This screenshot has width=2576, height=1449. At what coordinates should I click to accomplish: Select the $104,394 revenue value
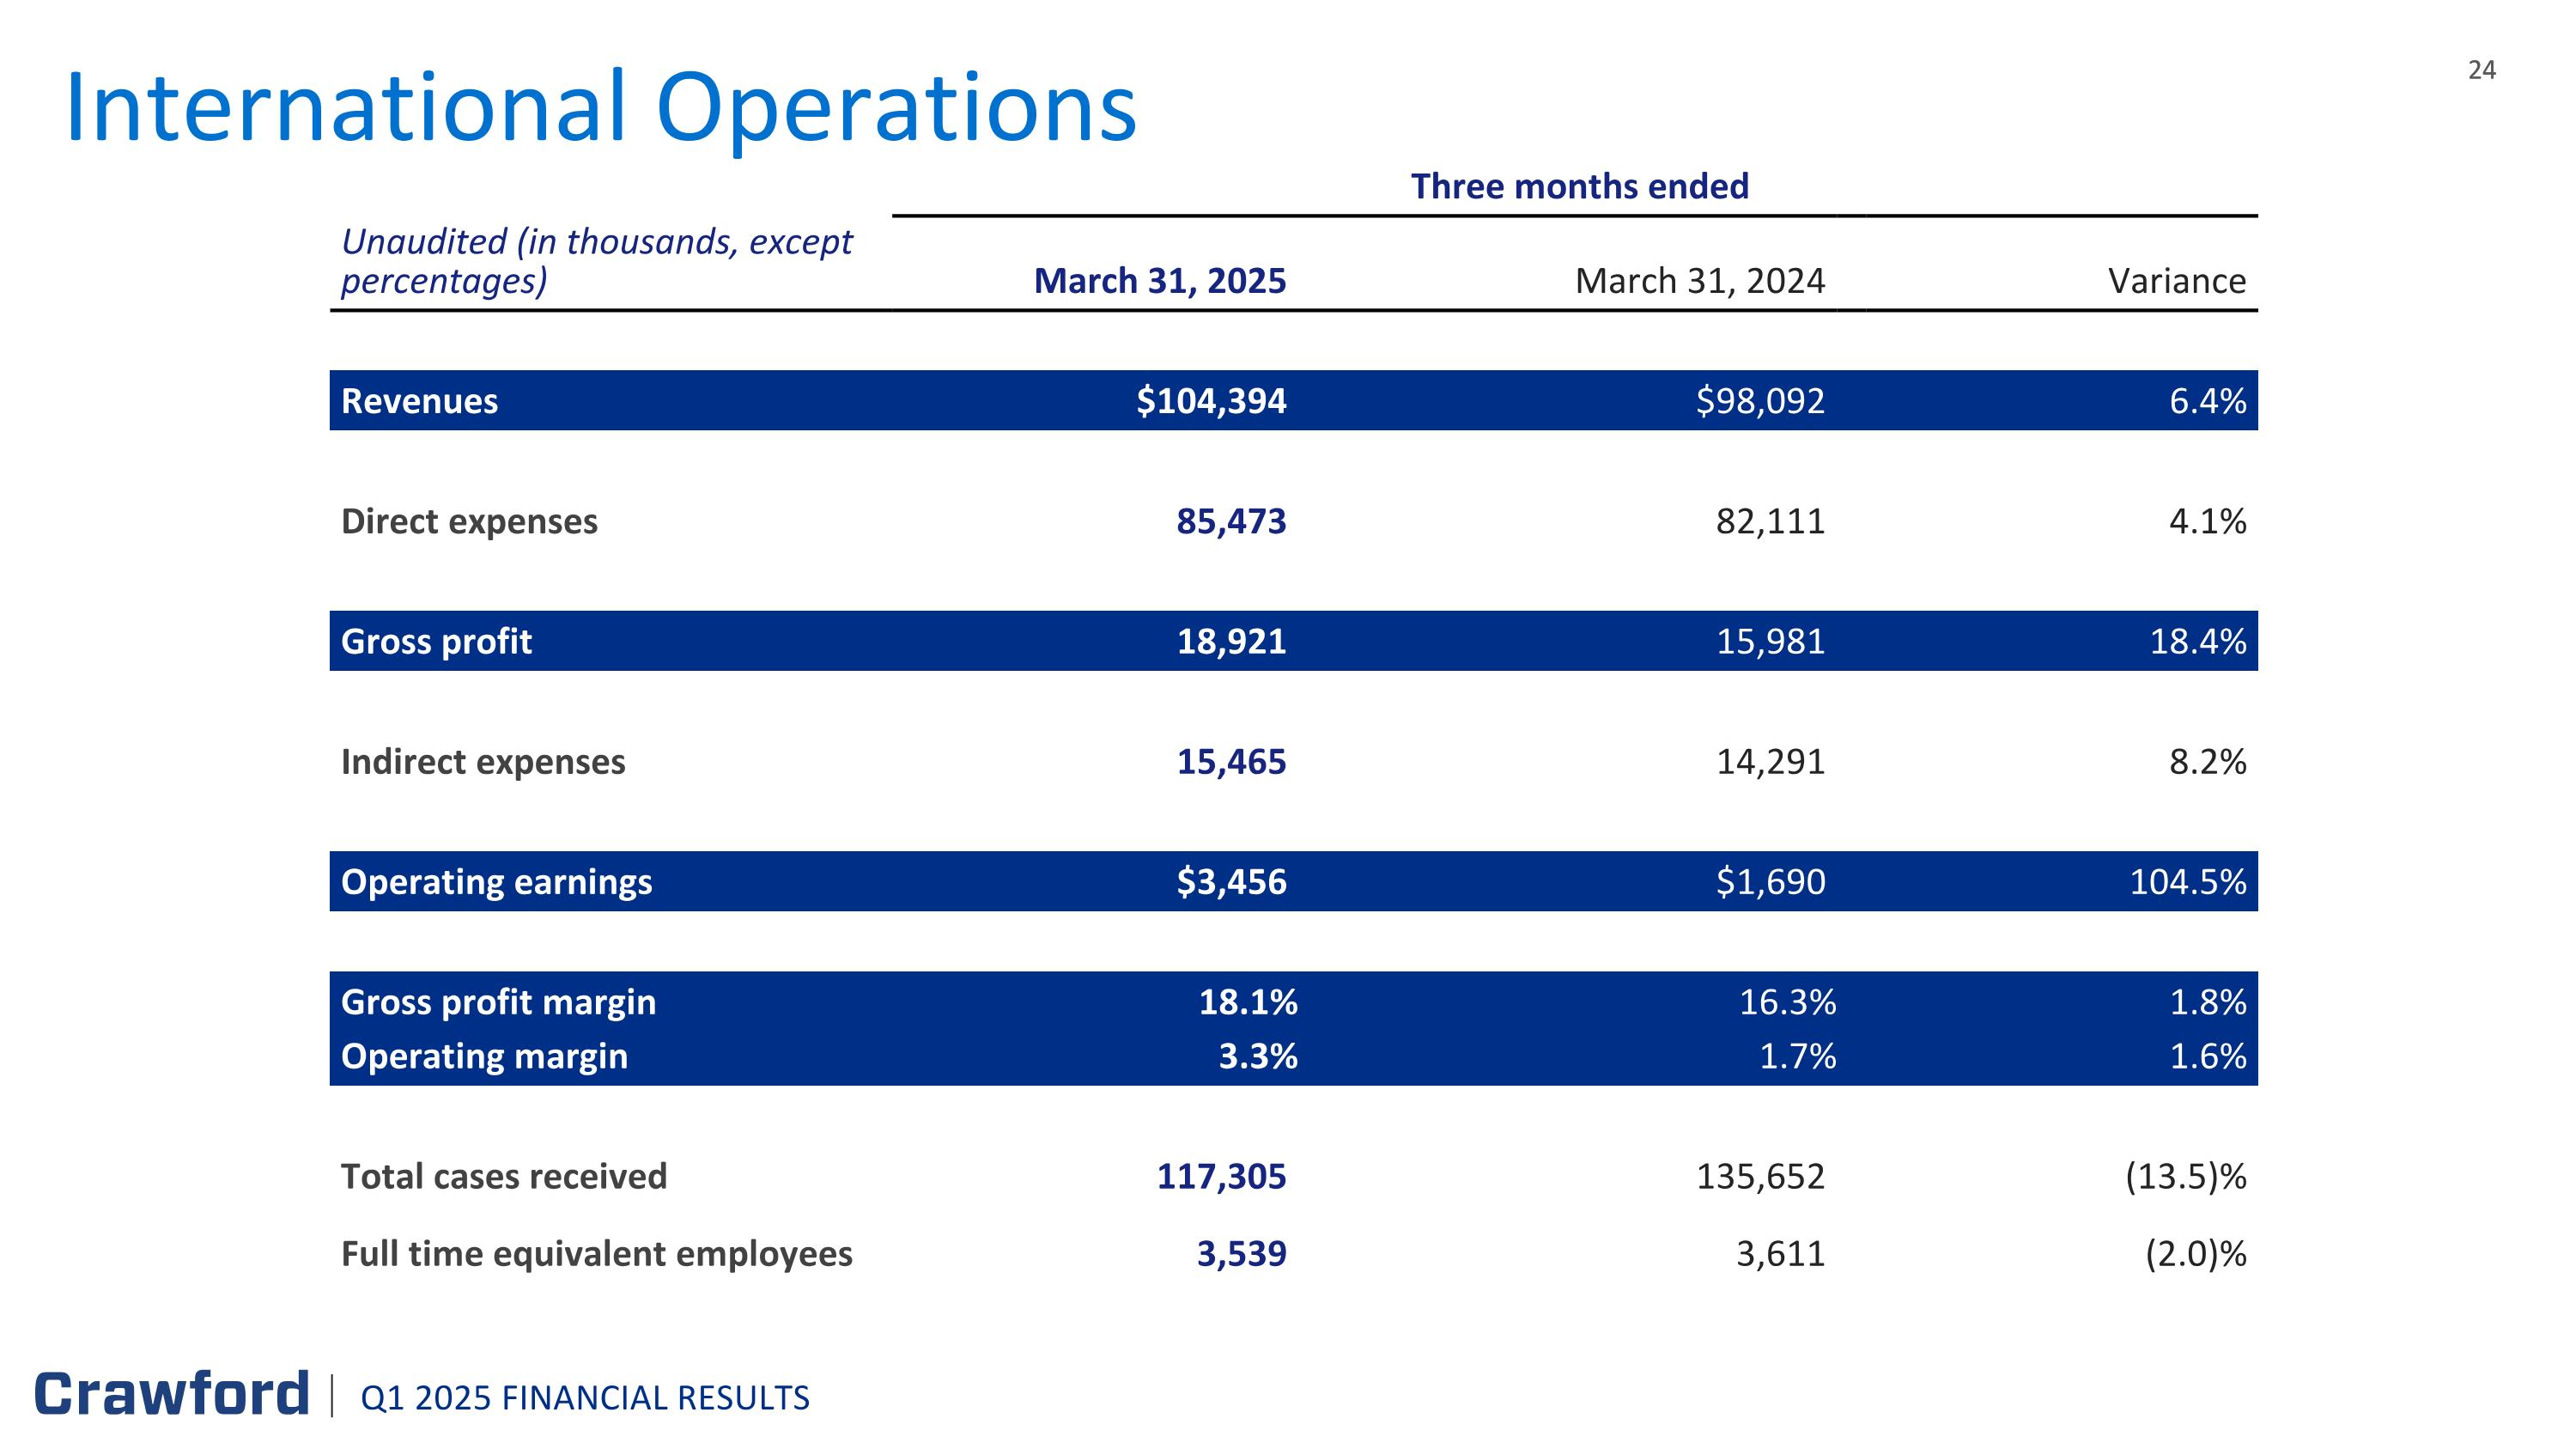(1211, 401)
